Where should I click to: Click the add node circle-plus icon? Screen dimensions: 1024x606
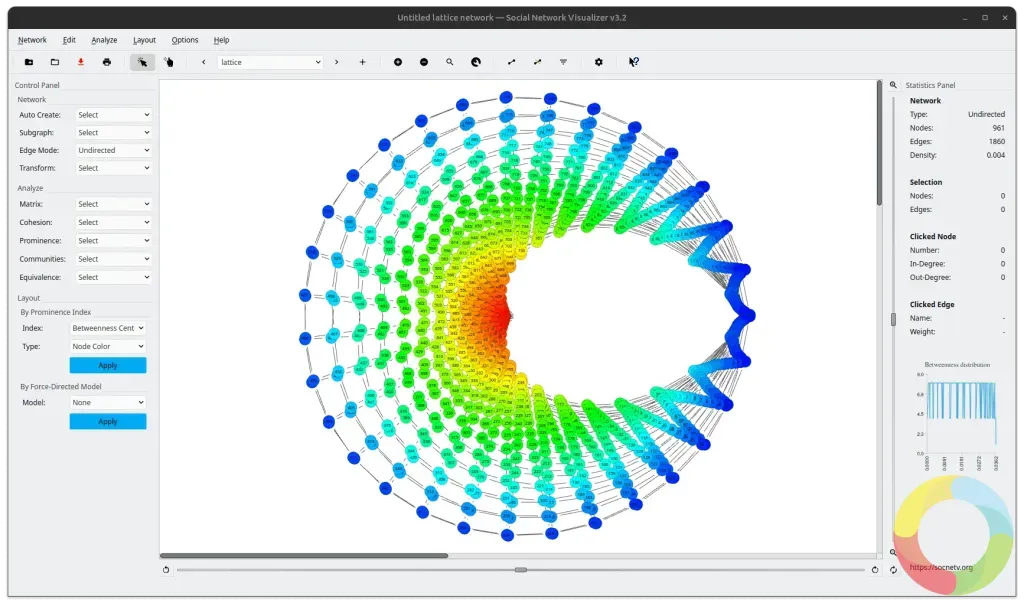(x=398, y=62)
